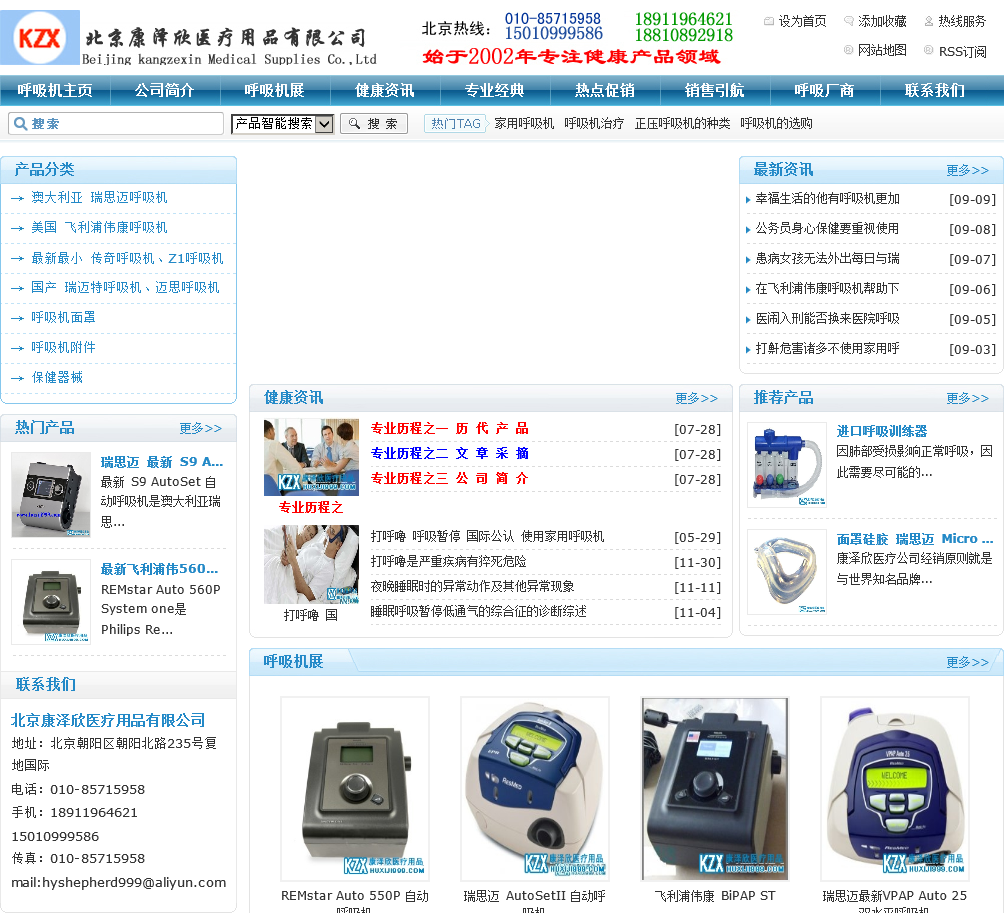This screenshot has width=1004, height=913.
Task: Focus the 搜索 search input field
Action: [116, 124]
